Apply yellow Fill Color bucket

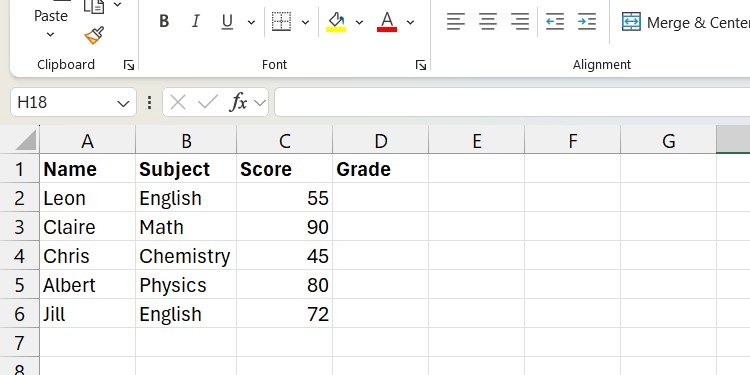pyautogui.click(x=336, y=22)
